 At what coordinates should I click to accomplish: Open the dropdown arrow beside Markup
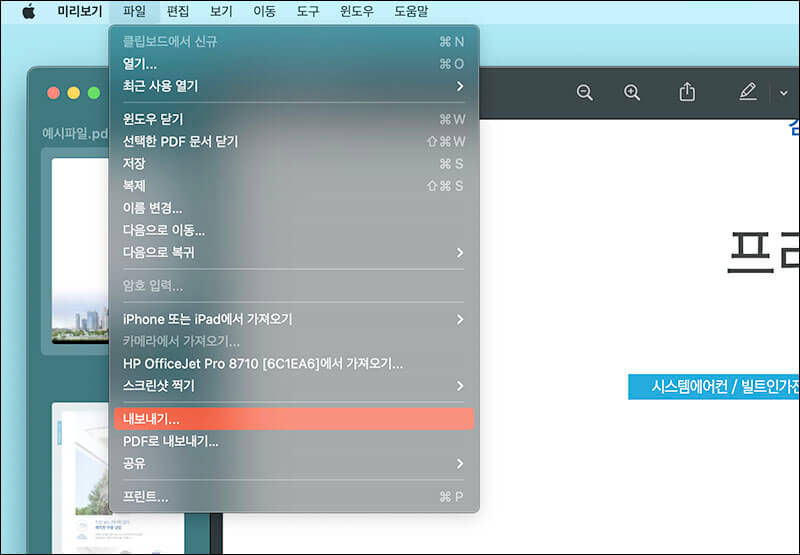click(784, 93)
